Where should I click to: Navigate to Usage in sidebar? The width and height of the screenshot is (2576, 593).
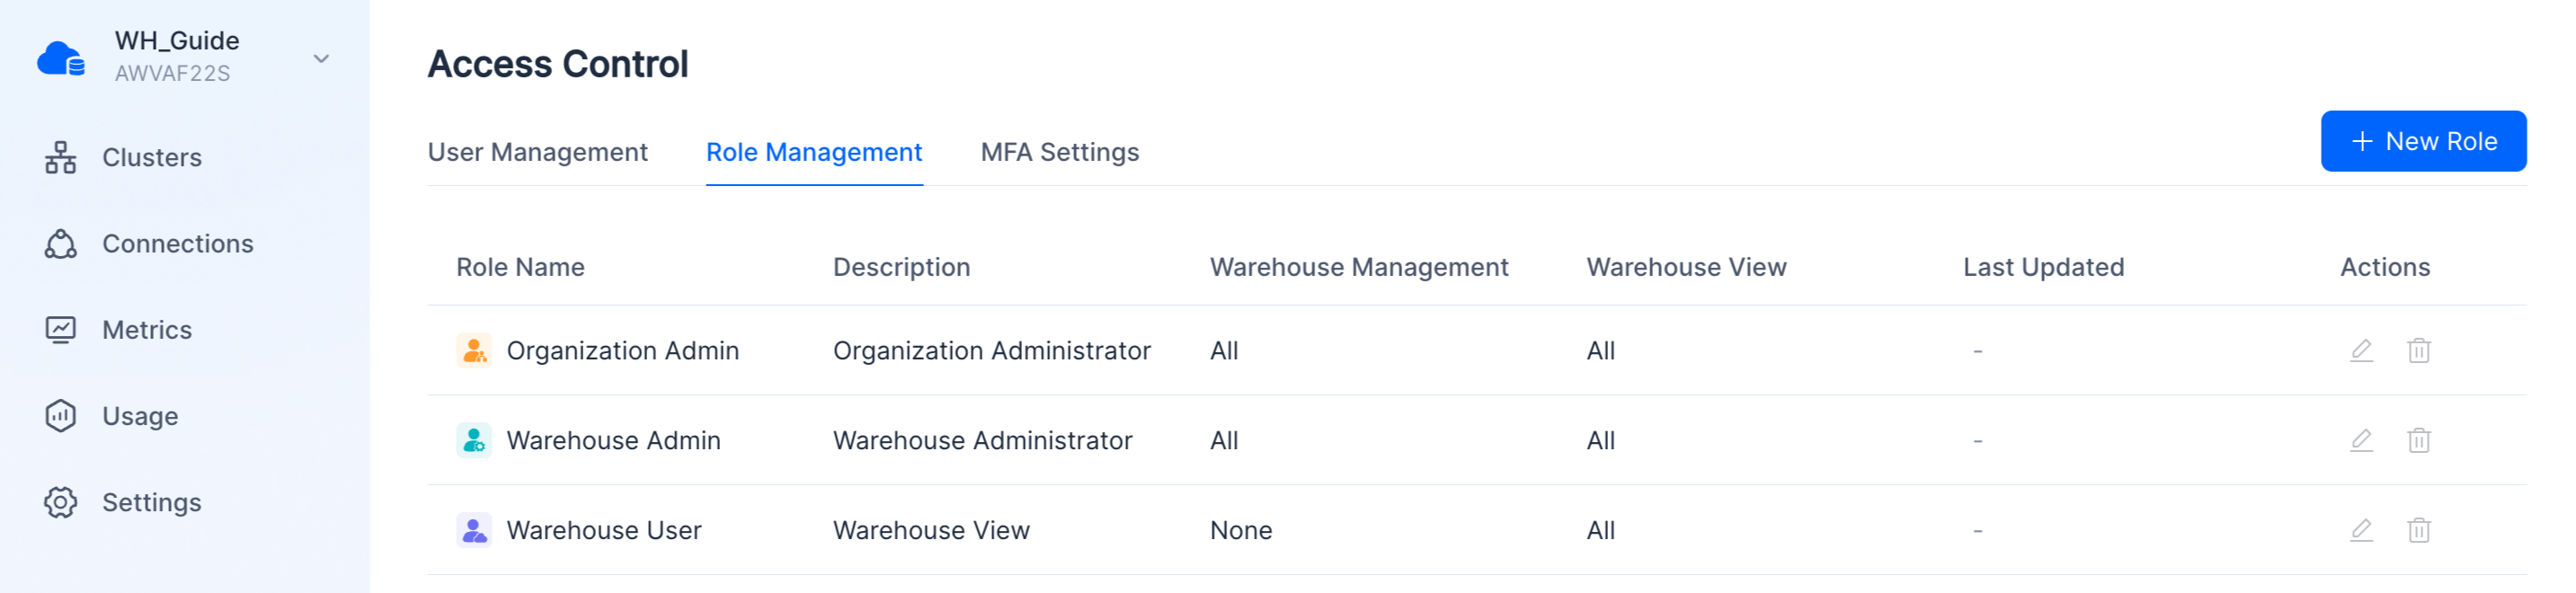tap(140, 416)
